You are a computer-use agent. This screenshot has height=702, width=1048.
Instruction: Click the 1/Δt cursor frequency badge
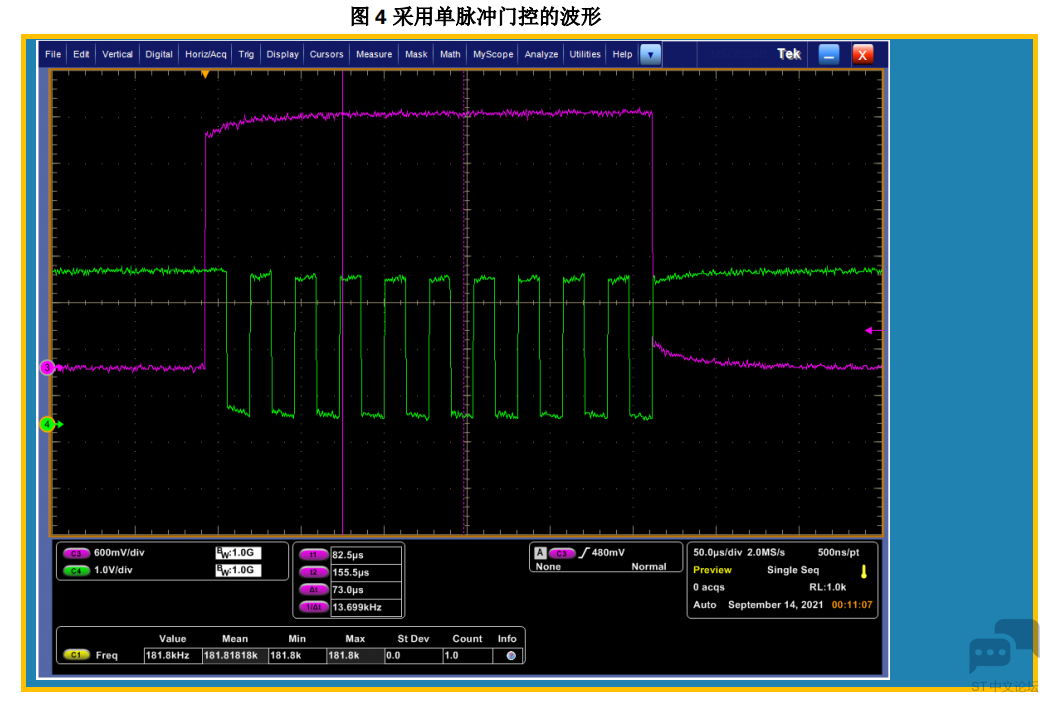point(313,607)
